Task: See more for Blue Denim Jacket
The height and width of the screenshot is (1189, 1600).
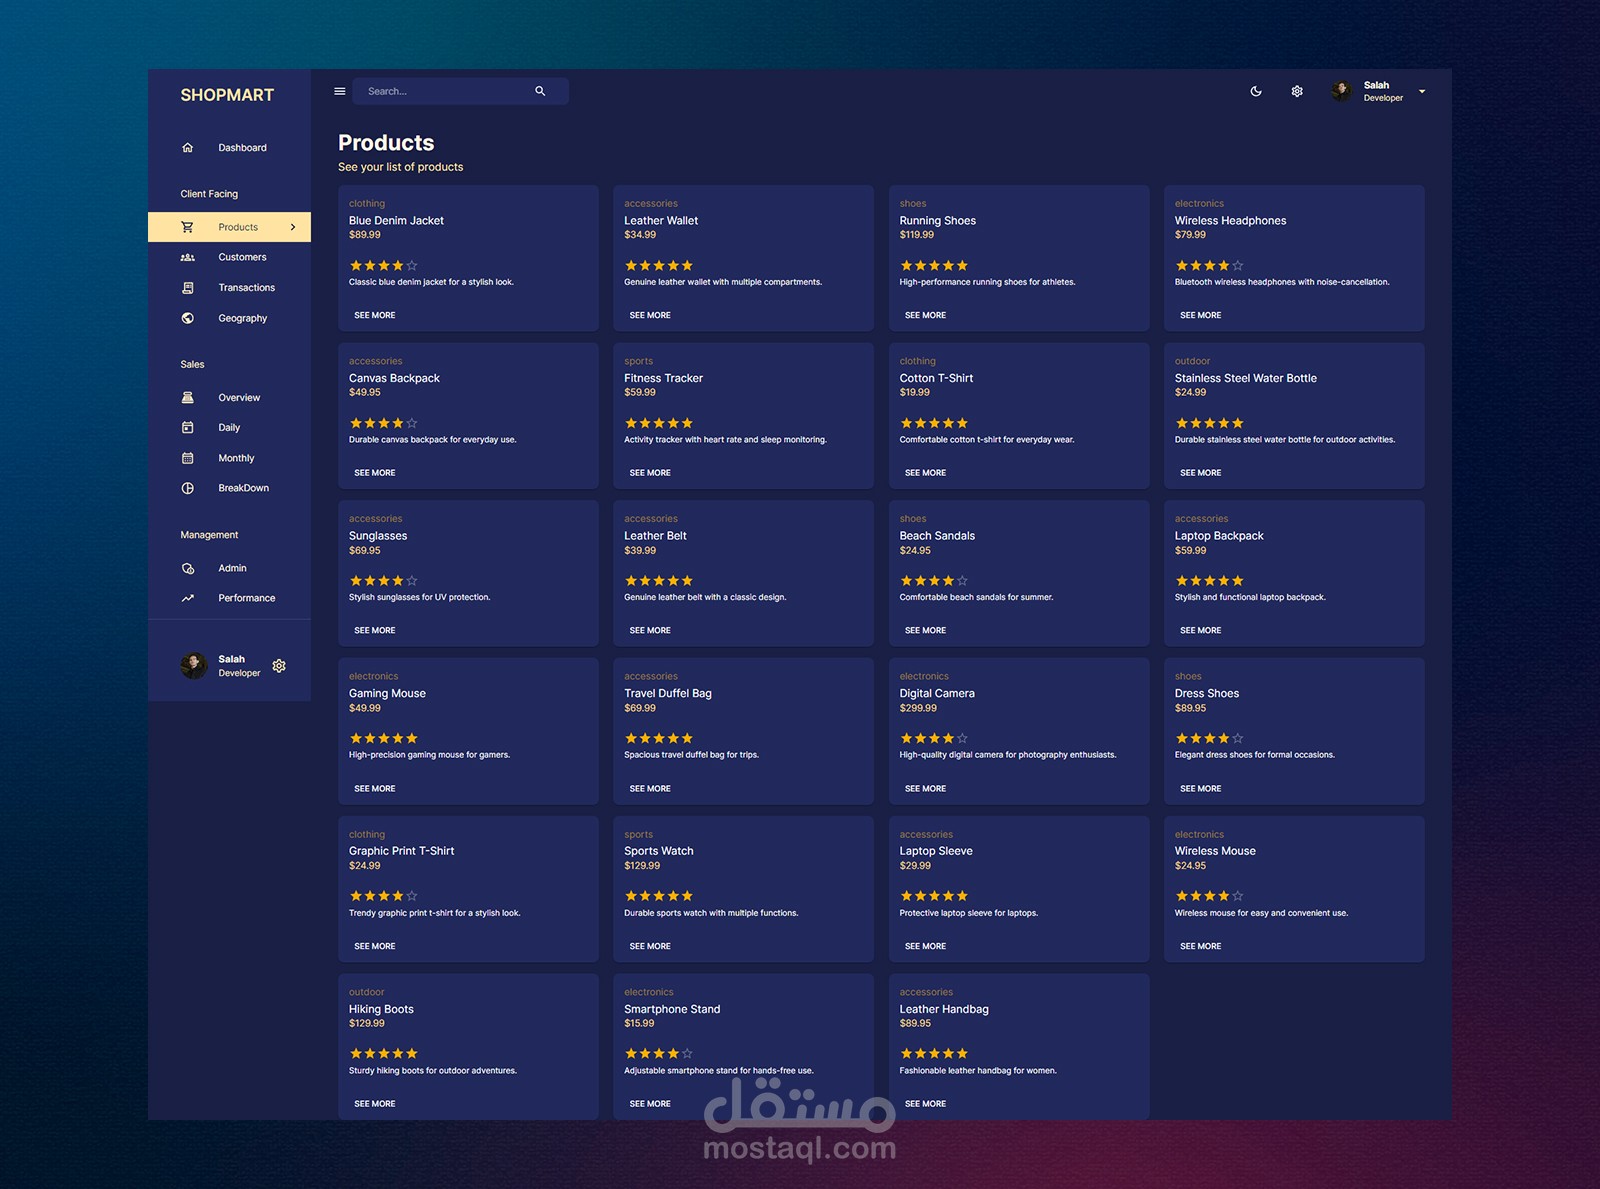Action: click(x=375, y=315)
